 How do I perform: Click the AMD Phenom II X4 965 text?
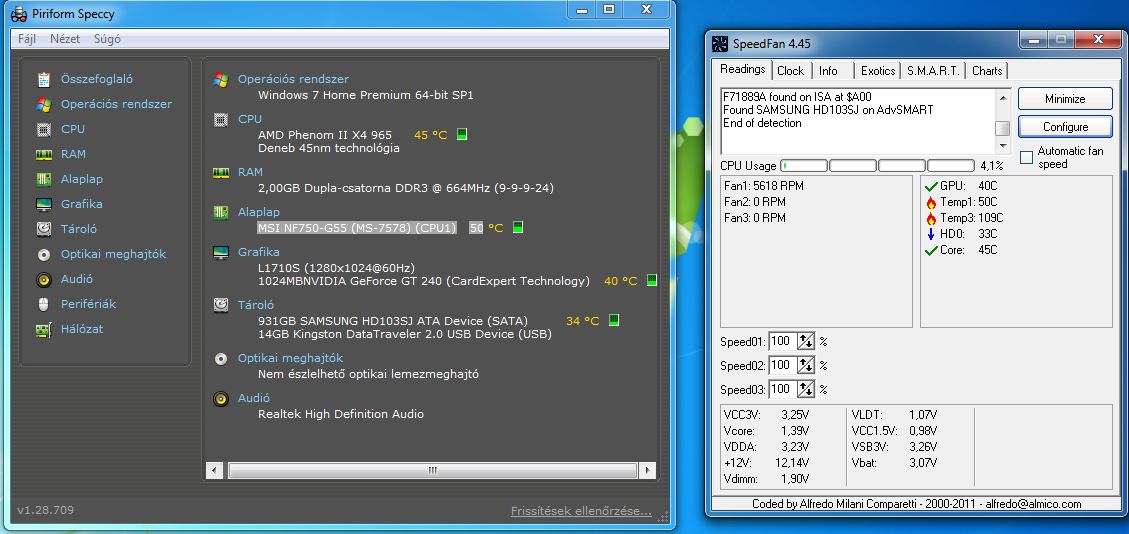[325, 135]
